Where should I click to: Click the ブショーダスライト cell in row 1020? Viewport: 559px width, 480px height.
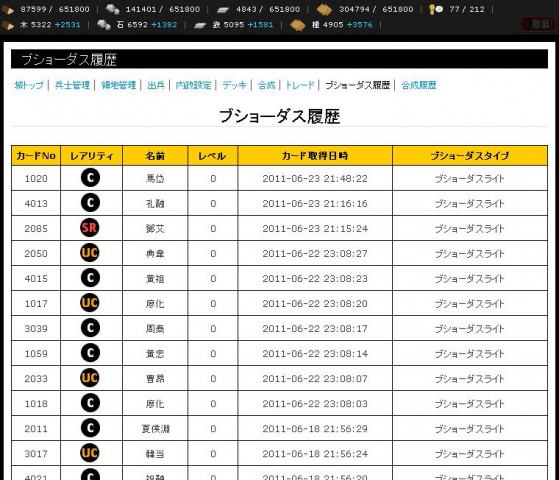pos(470,178)
